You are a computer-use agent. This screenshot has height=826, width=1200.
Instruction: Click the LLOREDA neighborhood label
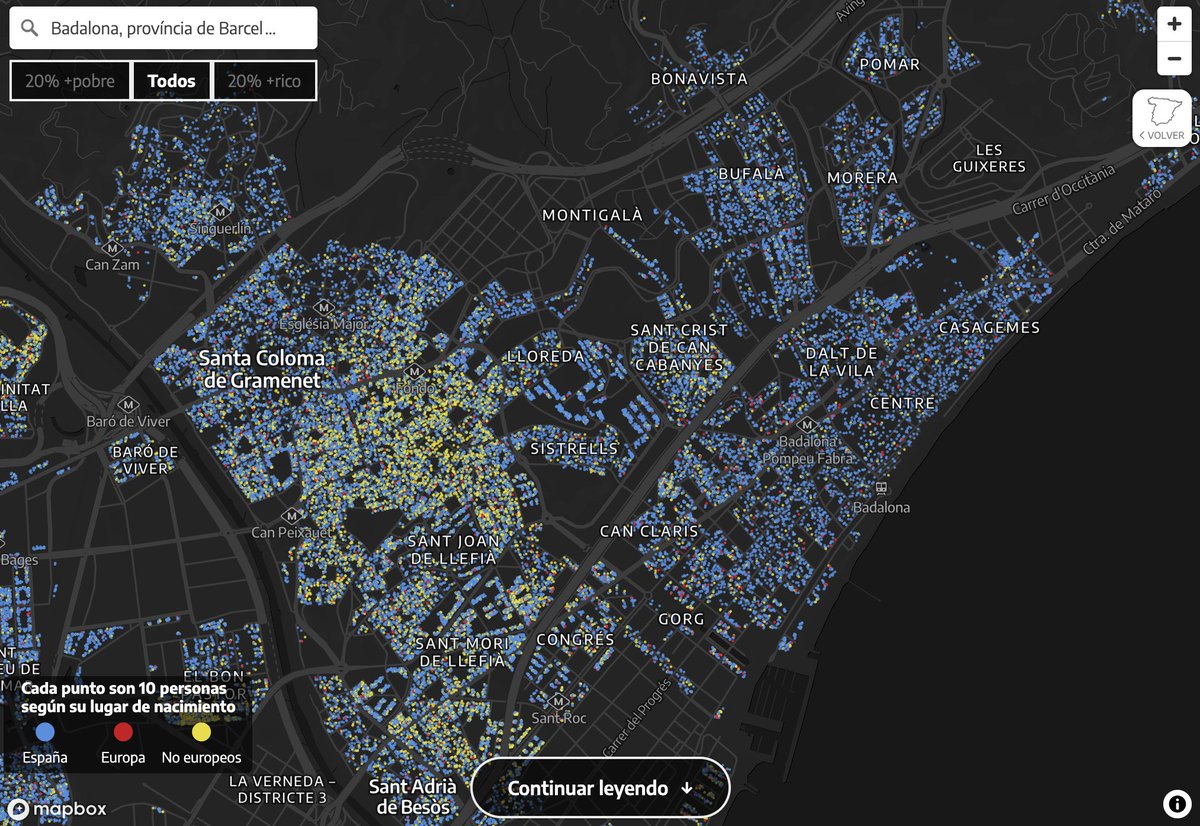[x=545, y=356]
